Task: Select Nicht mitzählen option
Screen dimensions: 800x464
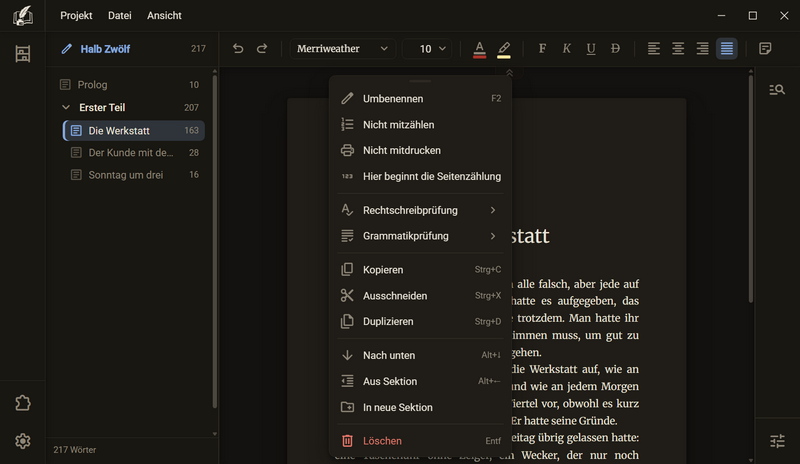Action: [420, 125]
